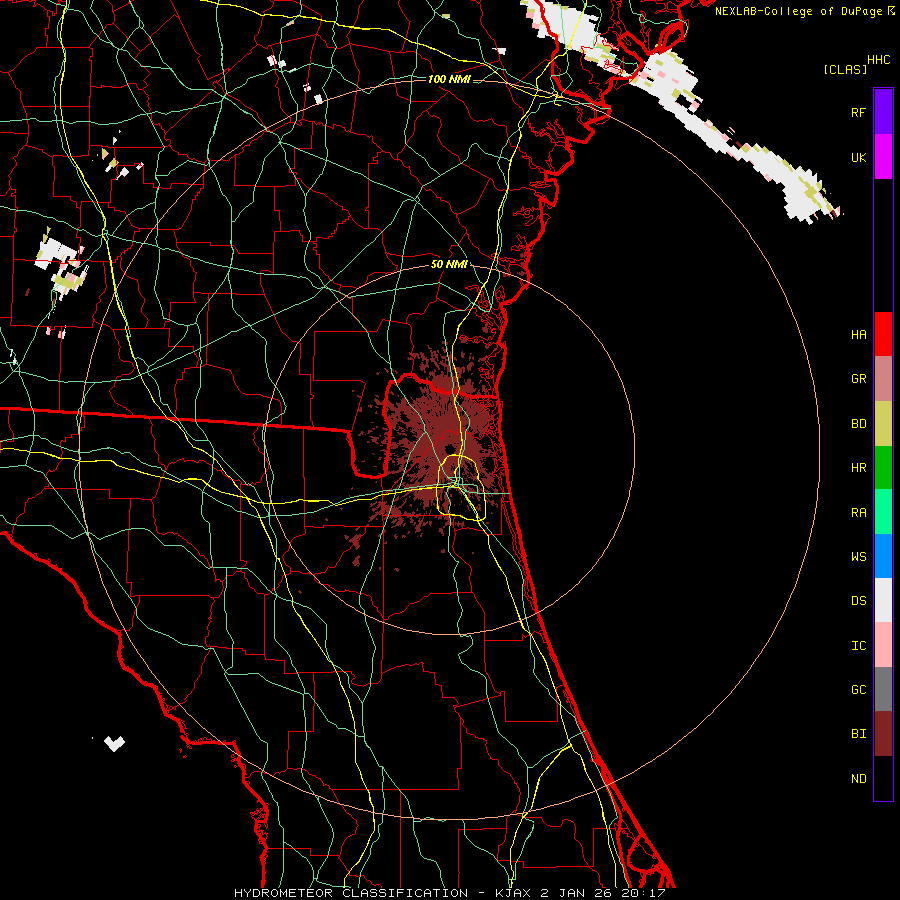Click the HA legend label
This screenshot has height=900, width=900.
[858, 334]
